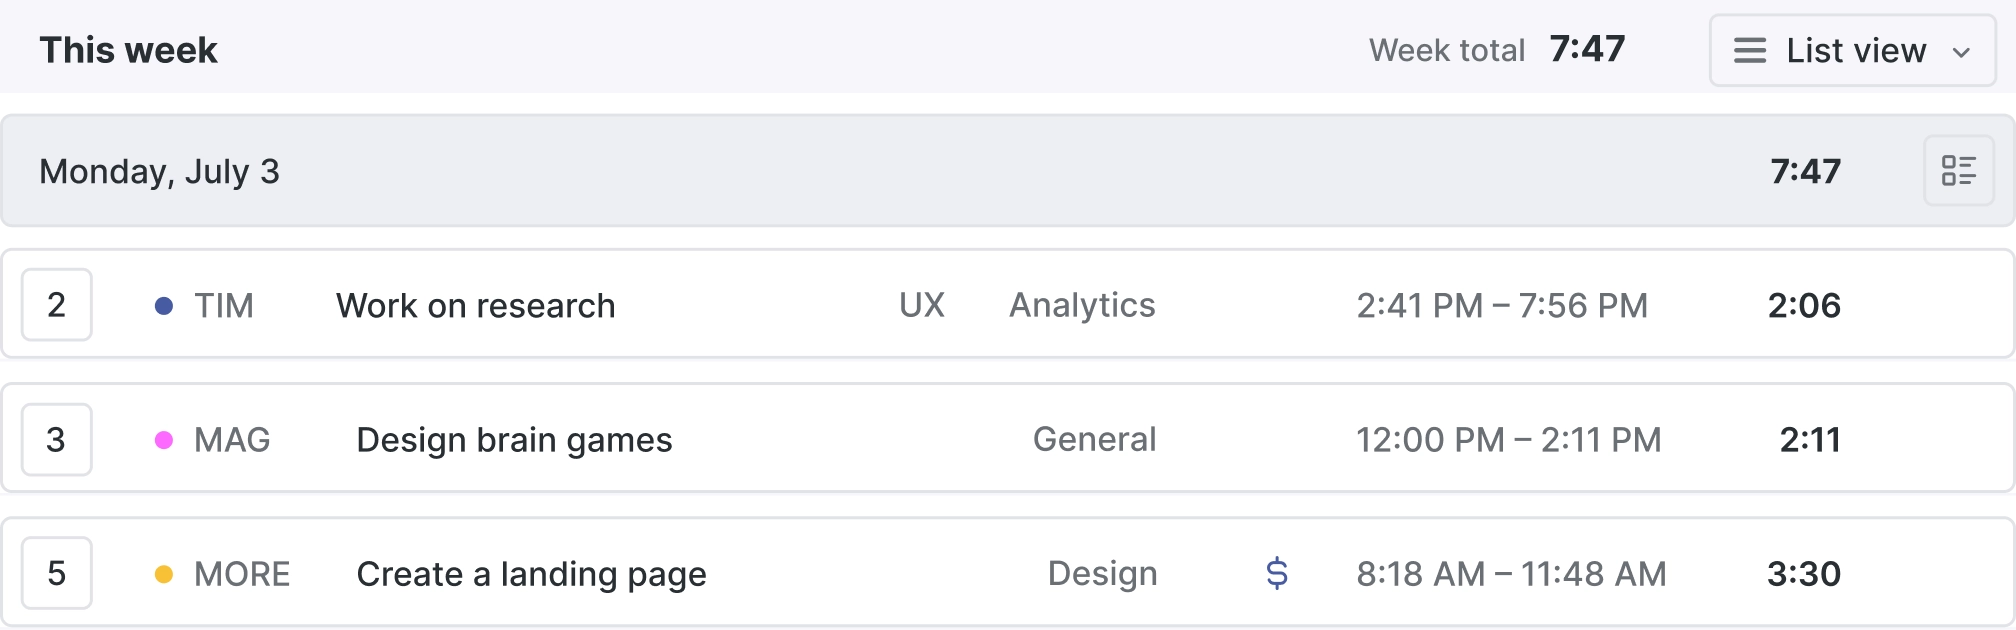Expand the grouped entries badge showing 3
2016x630 pixels.
click(57, 439)
